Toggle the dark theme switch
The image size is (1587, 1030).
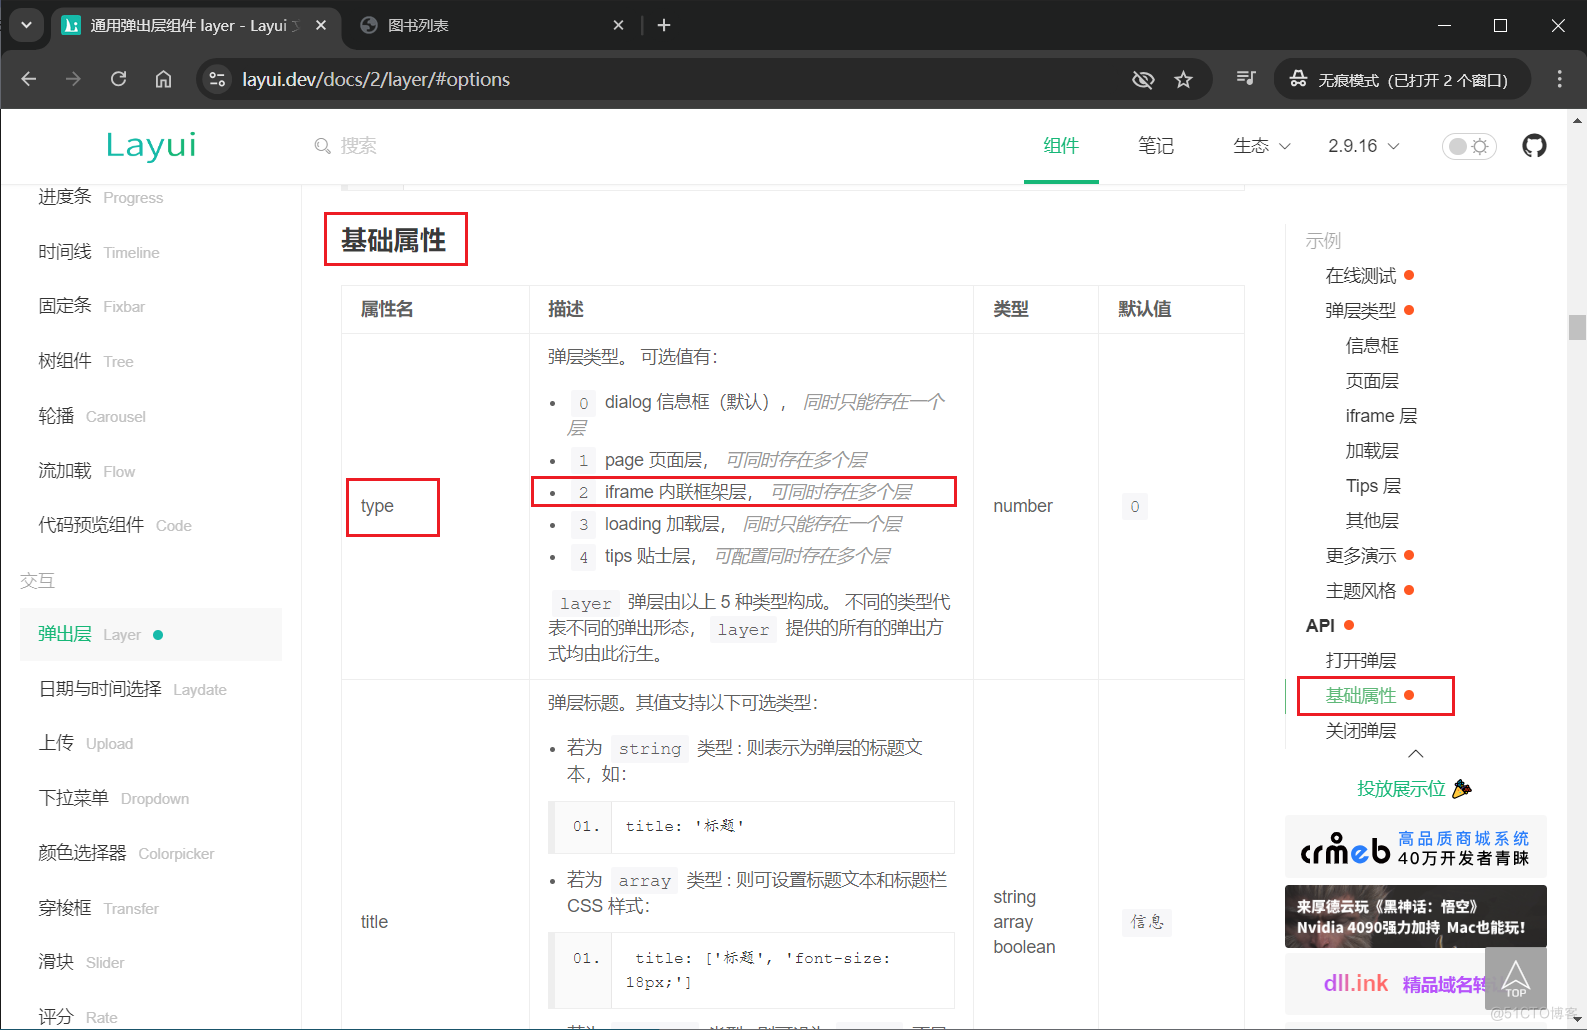pyautogui.click(x=1469, y=146)
